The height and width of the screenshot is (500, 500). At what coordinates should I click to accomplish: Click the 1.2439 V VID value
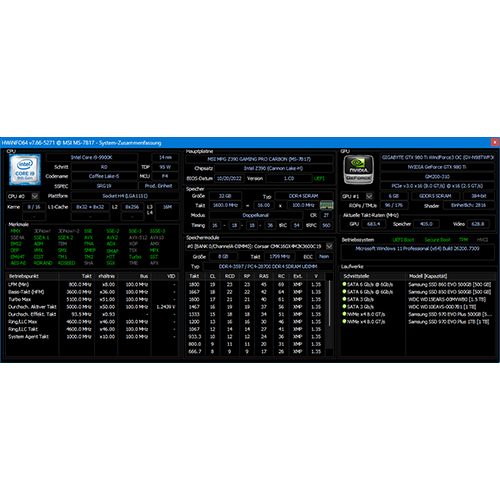[x=166, y=307]
